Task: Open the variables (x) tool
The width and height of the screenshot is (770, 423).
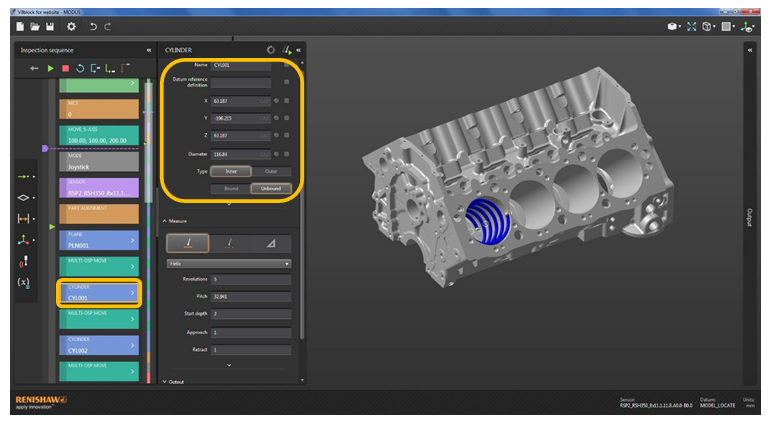Action: point(23,283)
